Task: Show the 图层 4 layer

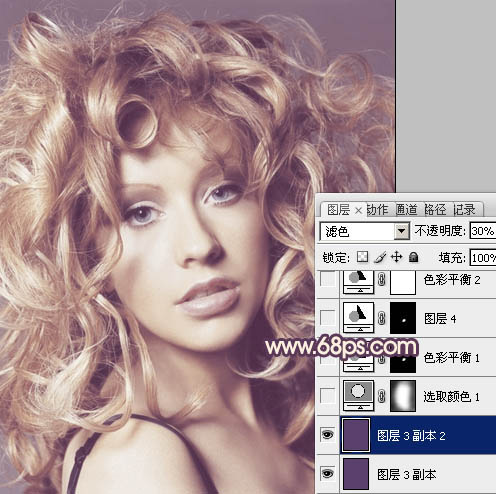Action: pos(328,317)
